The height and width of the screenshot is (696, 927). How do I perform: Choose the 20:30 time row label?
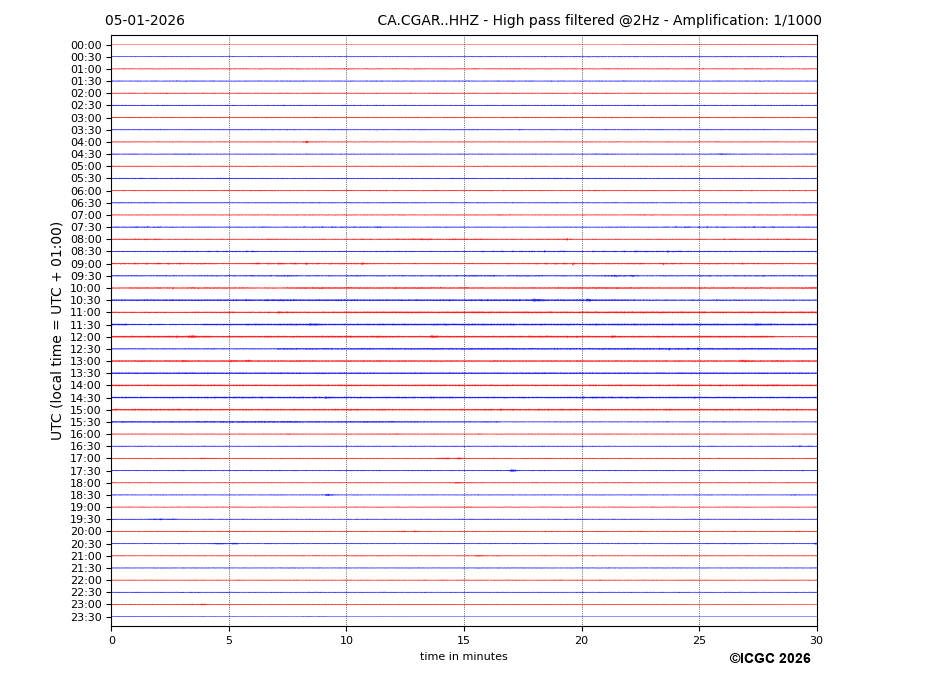click(x=86, y=544)
